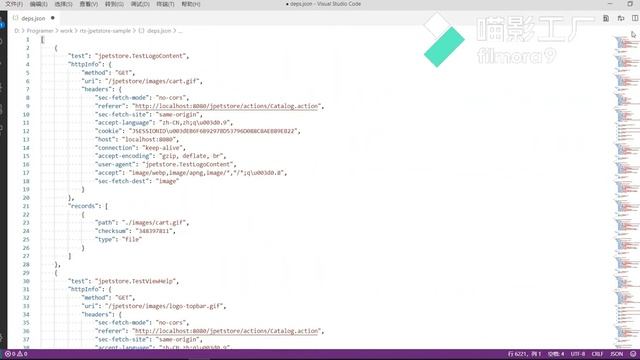This screenshot has width=640, height=360.
Task: Open the 转到(G) menu
Action: (114, 4)
